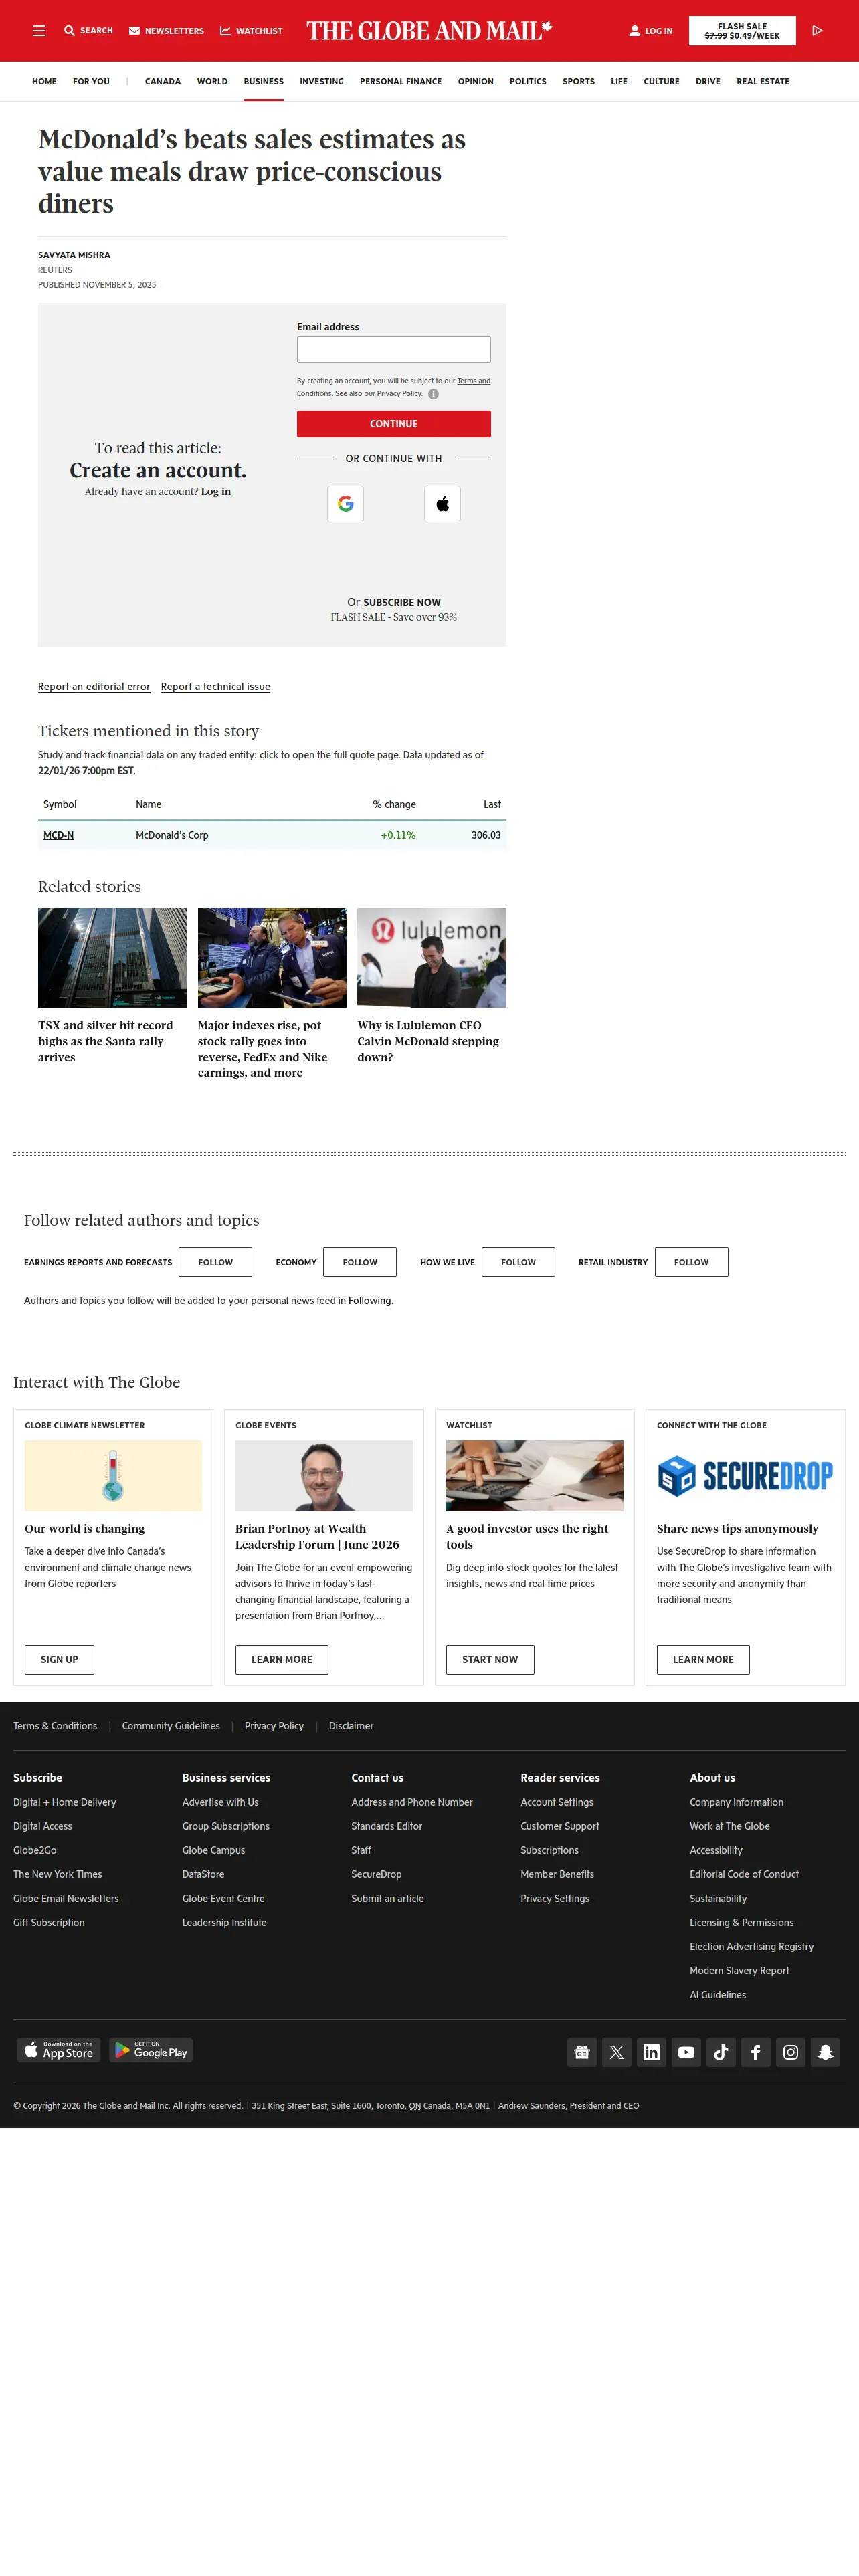Open the Real Estate section
Image resolution: width=859 pixels, height=2576 pixels.
tap(763, 81)
